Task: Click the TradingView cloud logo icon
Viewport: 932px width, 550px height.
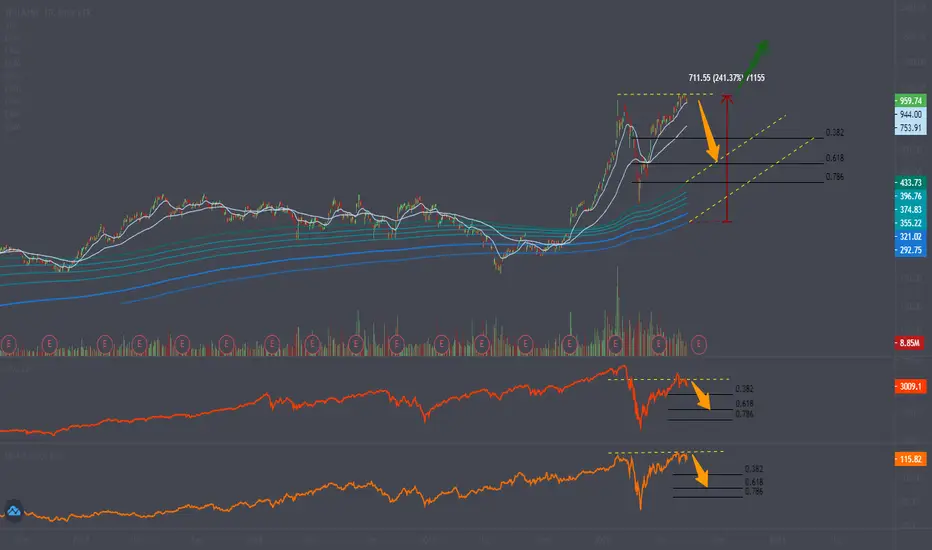Action: (13, 511)
